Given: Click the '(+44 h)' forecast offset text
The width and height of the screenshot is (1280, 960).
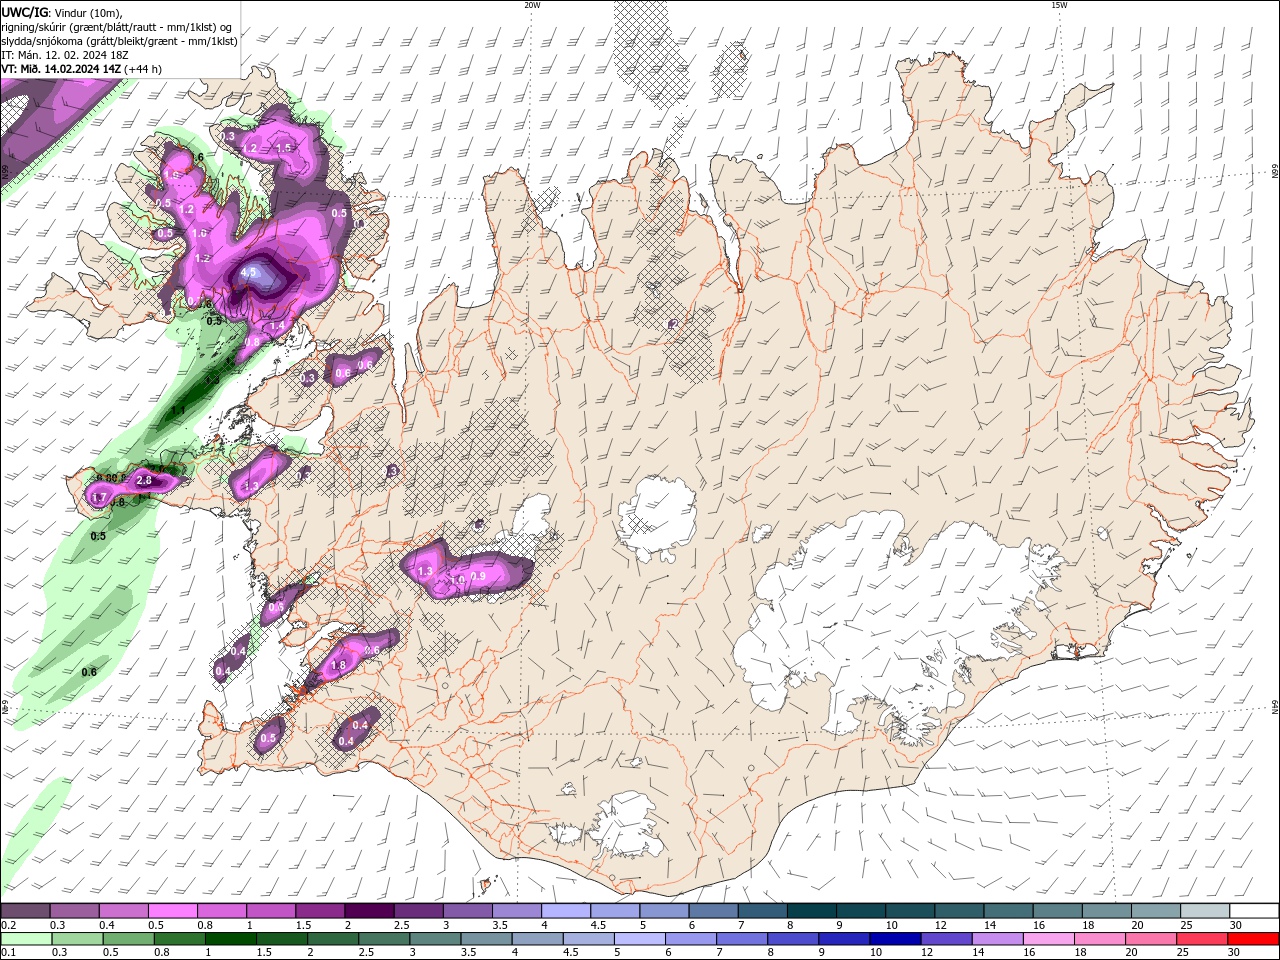Looking at the screenshot, I should click(143, 69).
